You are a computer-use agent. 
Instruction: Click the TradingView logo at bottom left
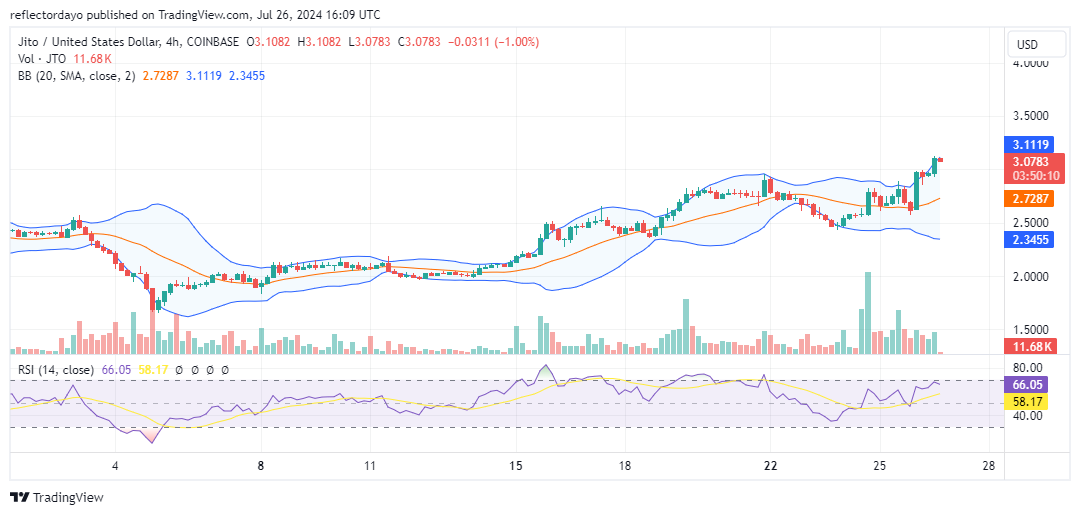point(56,497)
